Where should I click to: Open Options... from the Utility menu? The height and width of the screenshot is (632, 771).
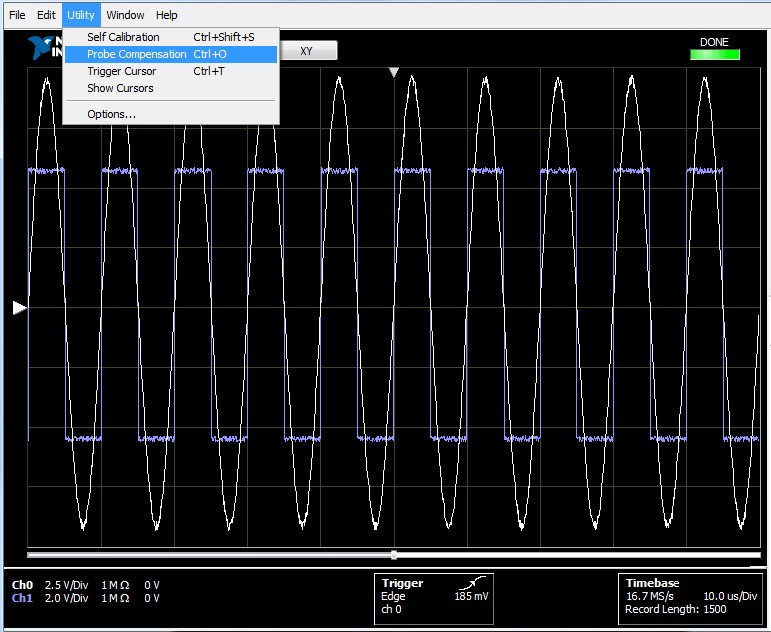coord(111,114)
